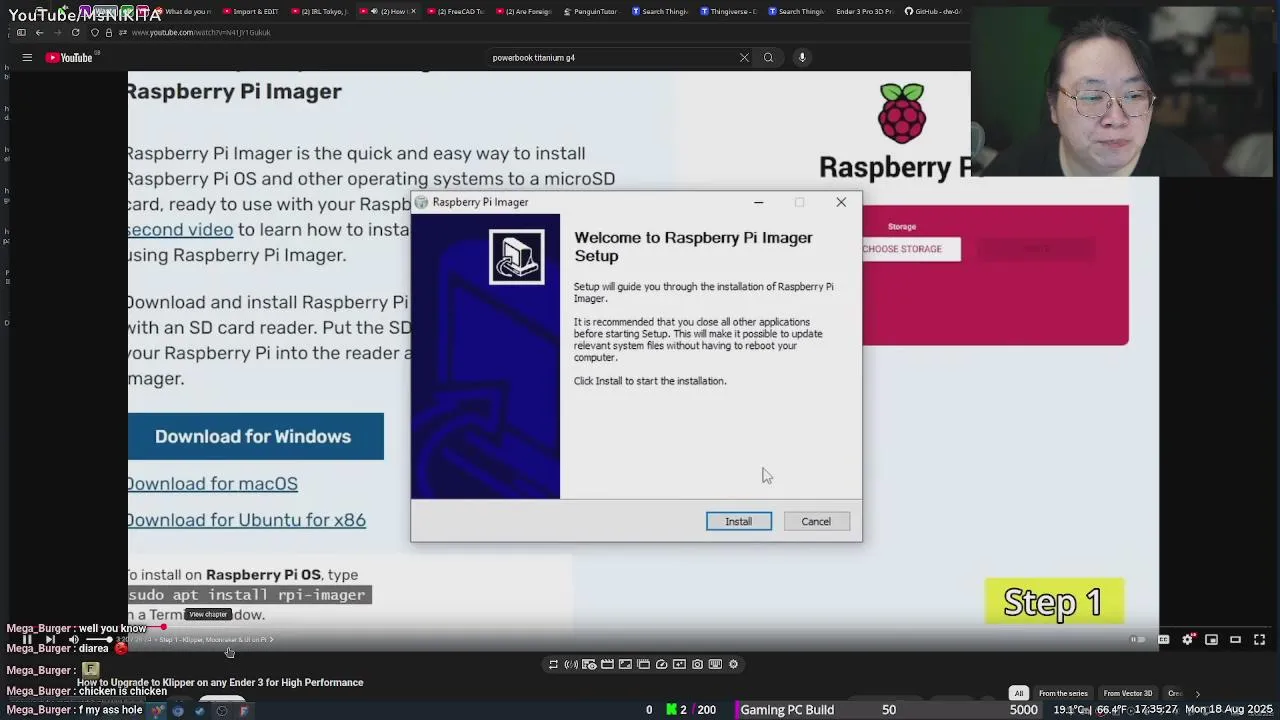Open video settings gear

pos(1187,640)
